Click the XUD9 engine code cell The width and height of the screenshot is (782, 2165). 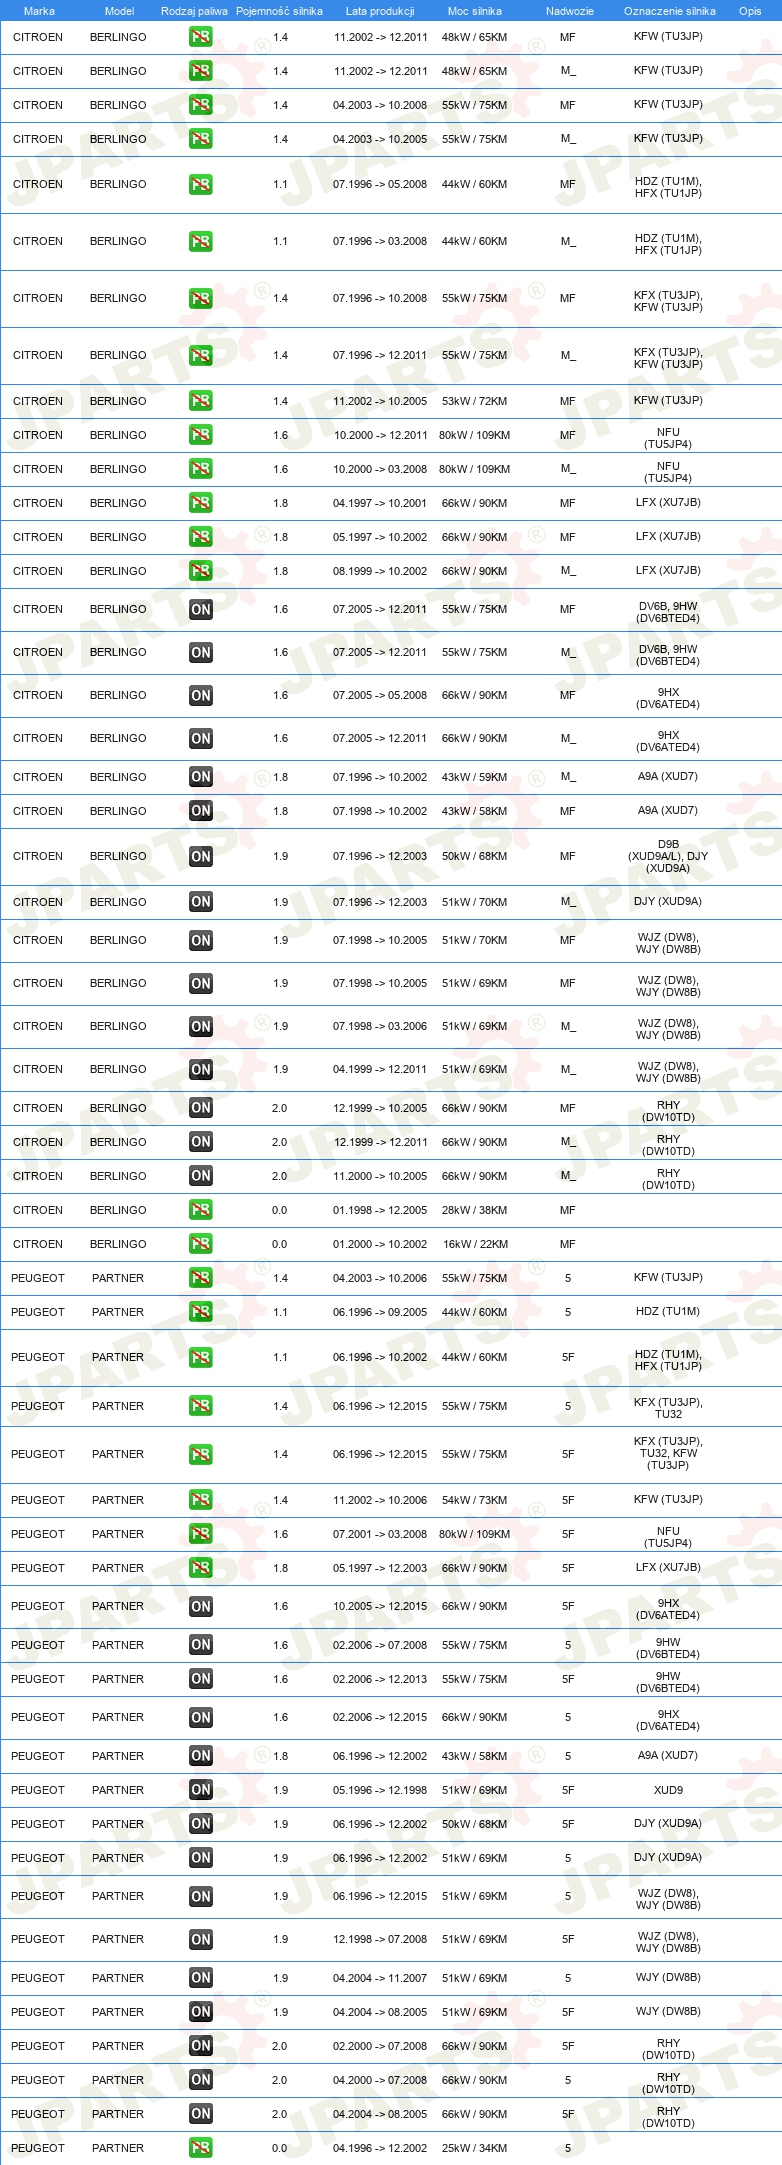tap(668, 1790)
